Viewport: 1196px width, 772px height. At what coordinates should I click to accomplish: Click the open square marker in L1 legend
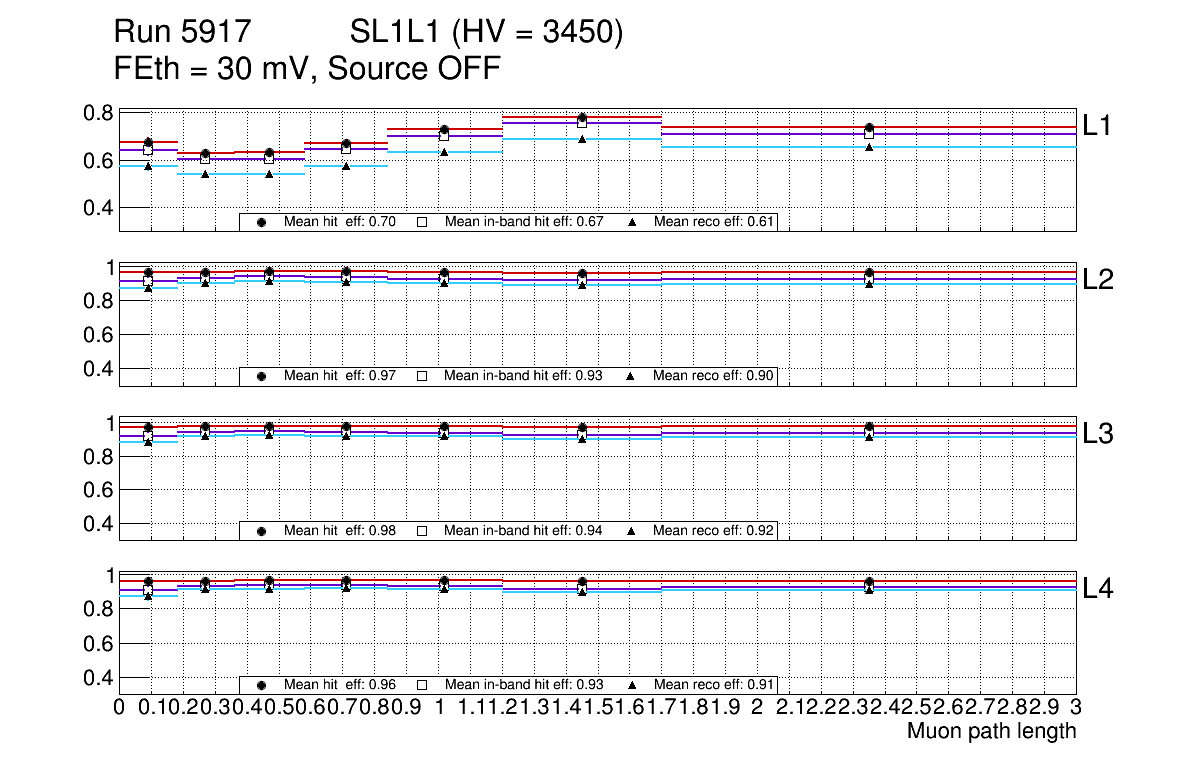[x=421, y=223]
